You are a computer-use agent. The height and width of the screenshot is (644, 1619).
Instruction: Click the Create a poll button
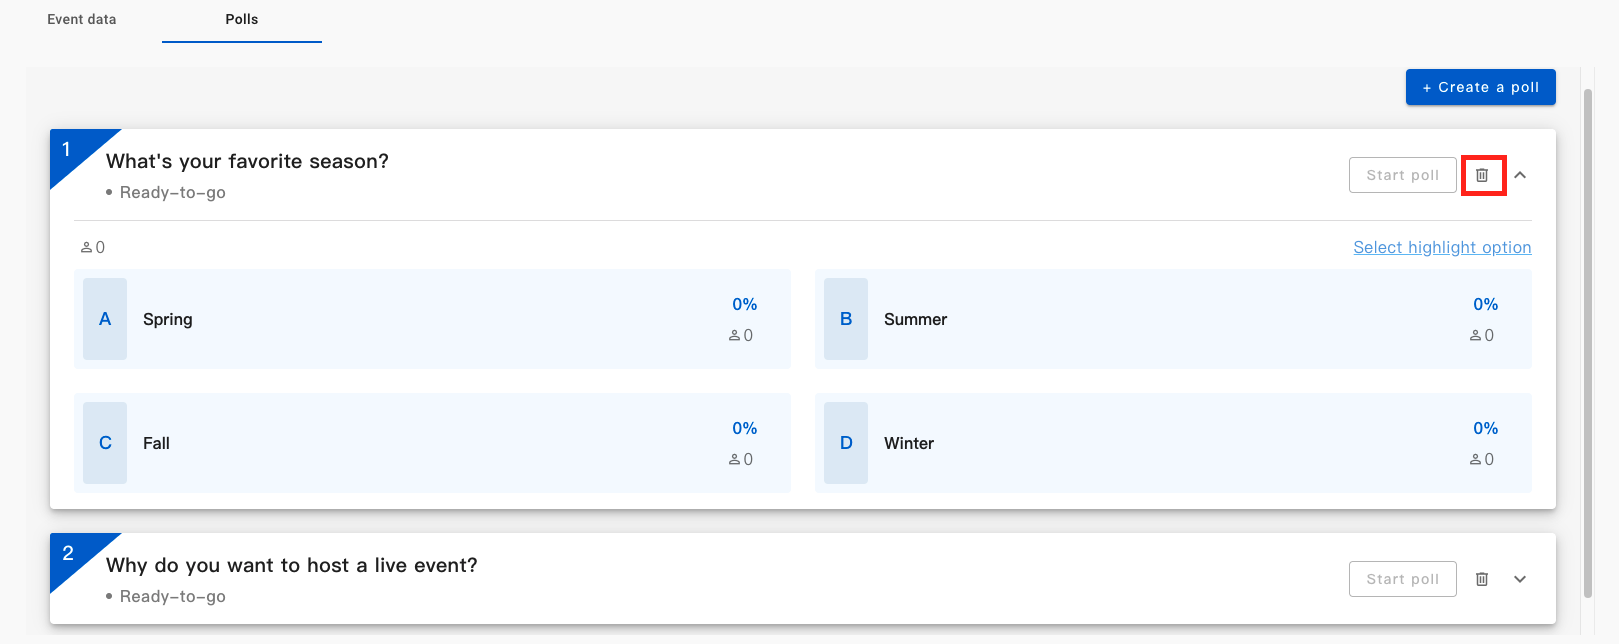point(1480,87)
